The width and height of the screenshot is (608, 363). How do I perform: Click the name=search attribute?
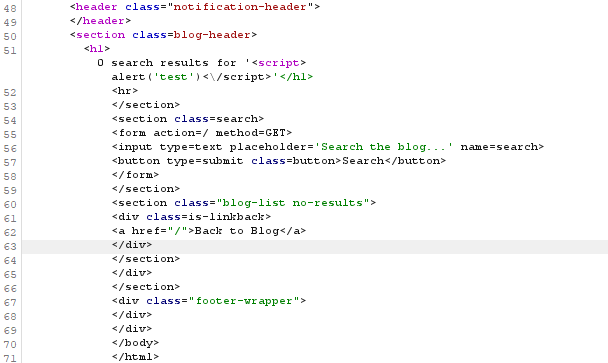click(499, 147)
